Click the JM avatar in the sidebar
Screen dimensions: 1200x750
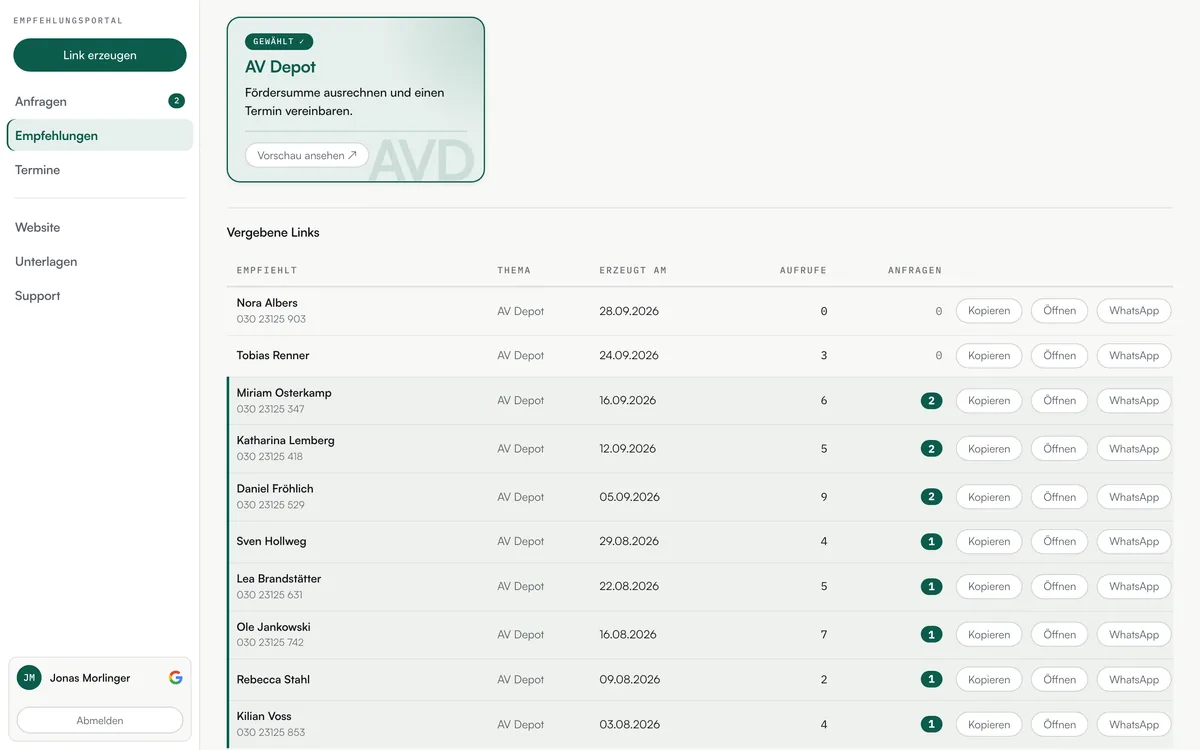(x=29, y=677)
